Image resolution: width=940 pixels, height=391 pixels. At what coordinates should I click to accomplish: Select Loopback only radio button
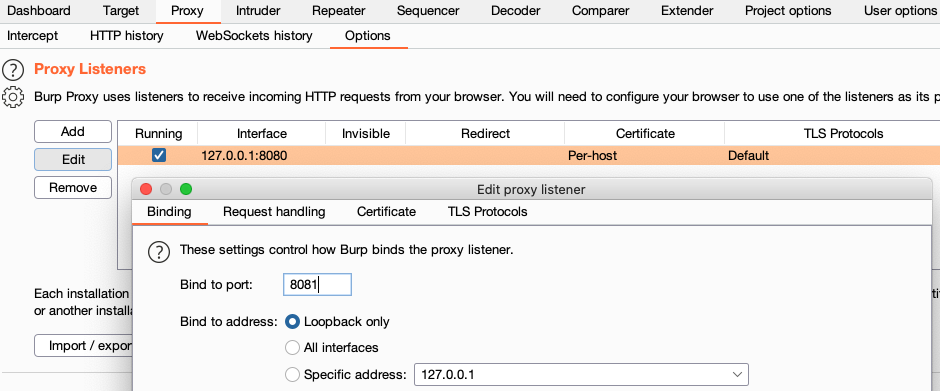click(292, 322)
